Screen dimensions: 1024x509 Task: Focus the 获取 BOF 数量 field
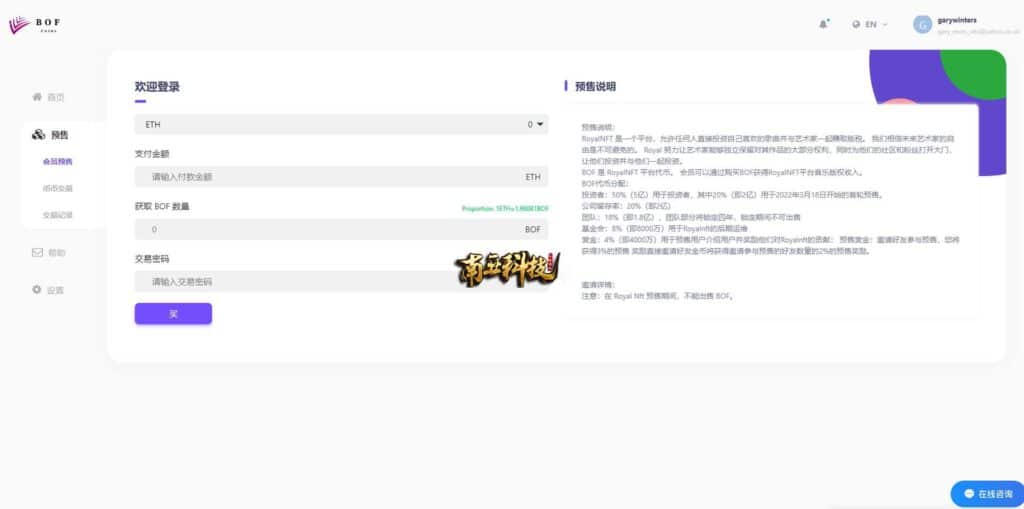(x=342, y=229)
